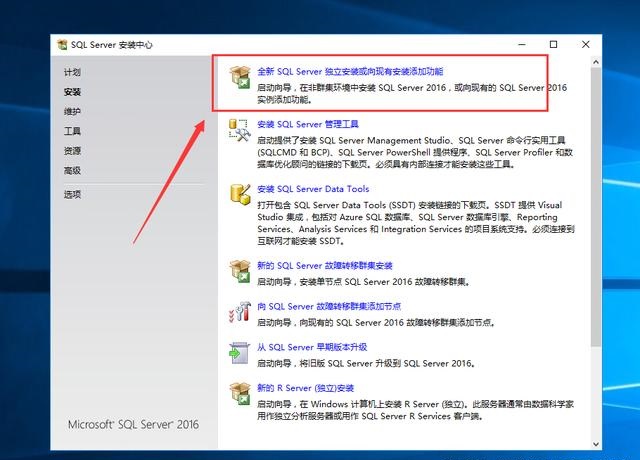The image size is (640, 460).
Task: Minimize the SQL Server 安装中心 window
Action: coord(522,44)
